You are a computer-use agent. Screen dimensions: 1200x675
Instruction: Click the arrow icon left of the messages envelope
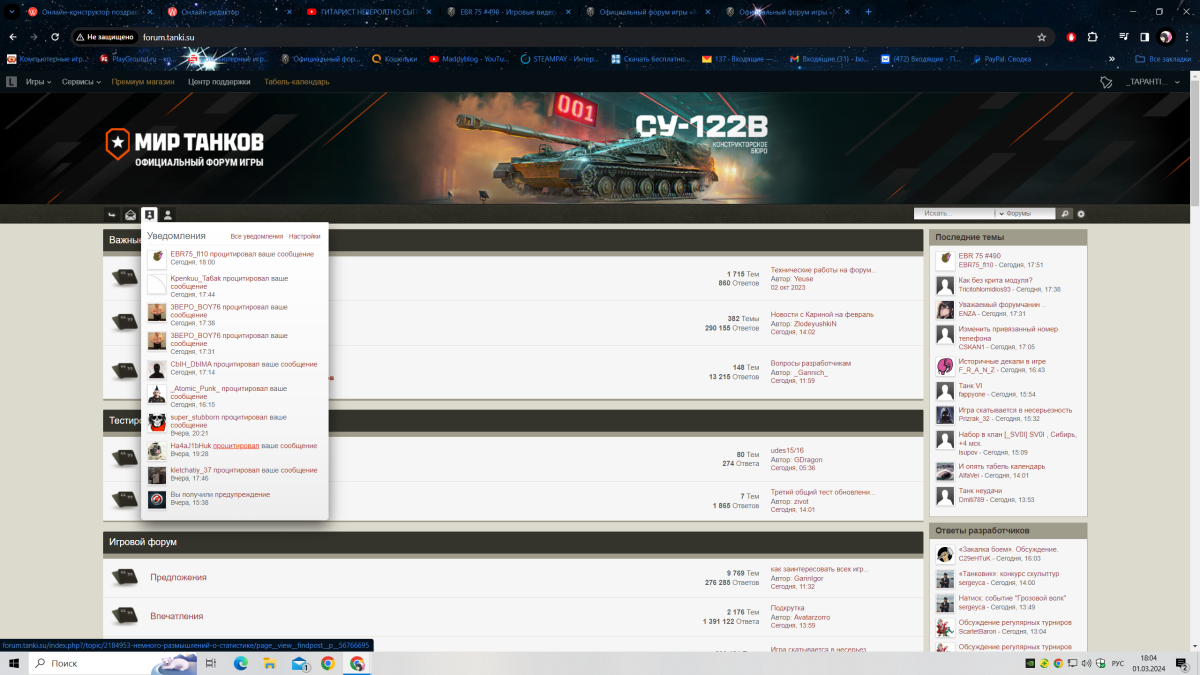click(x=112, y=214)
